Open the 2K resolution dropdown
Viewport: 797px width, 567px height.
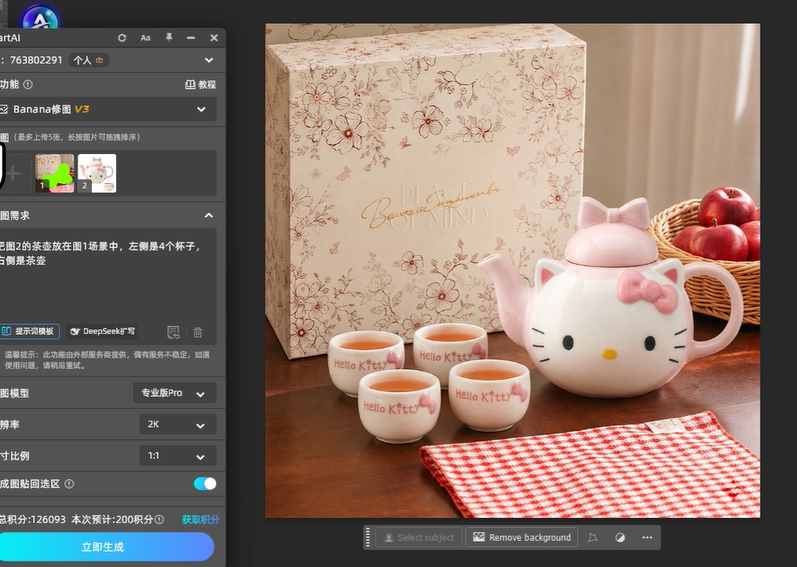click(178, 424)
